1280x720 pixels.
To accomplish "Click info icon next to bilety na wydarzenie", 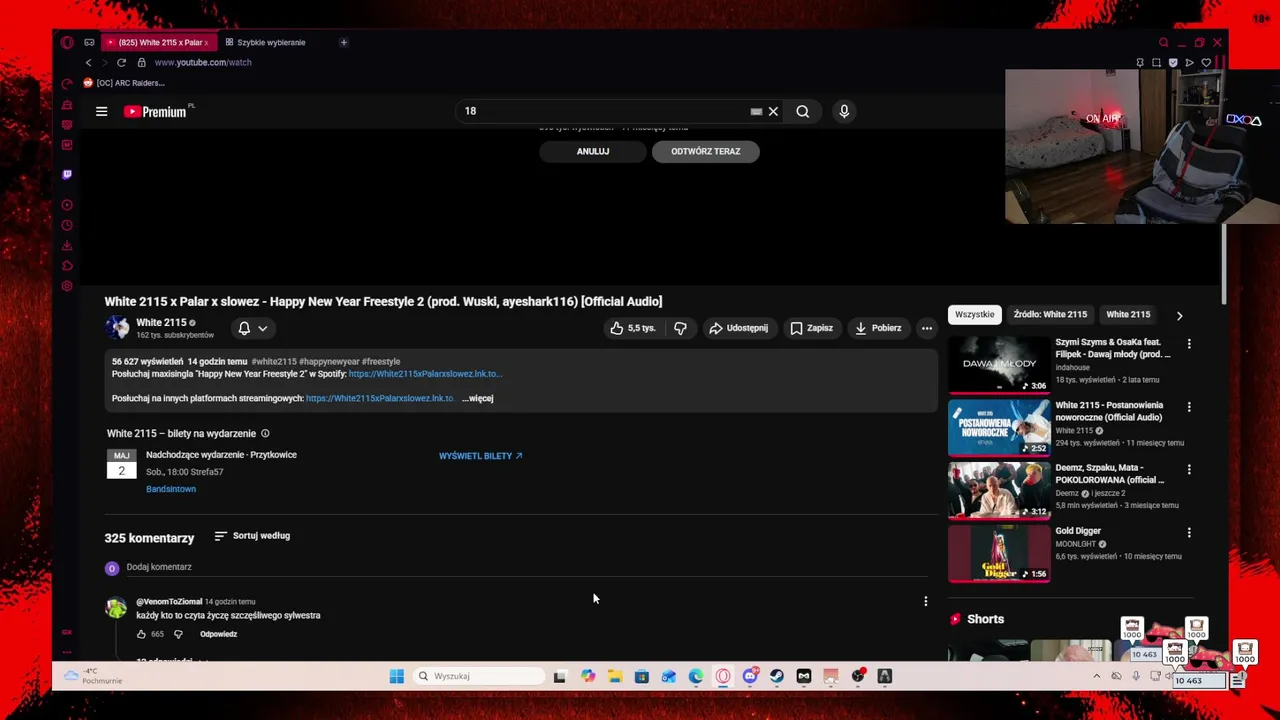I will click(x=265, y=433).
